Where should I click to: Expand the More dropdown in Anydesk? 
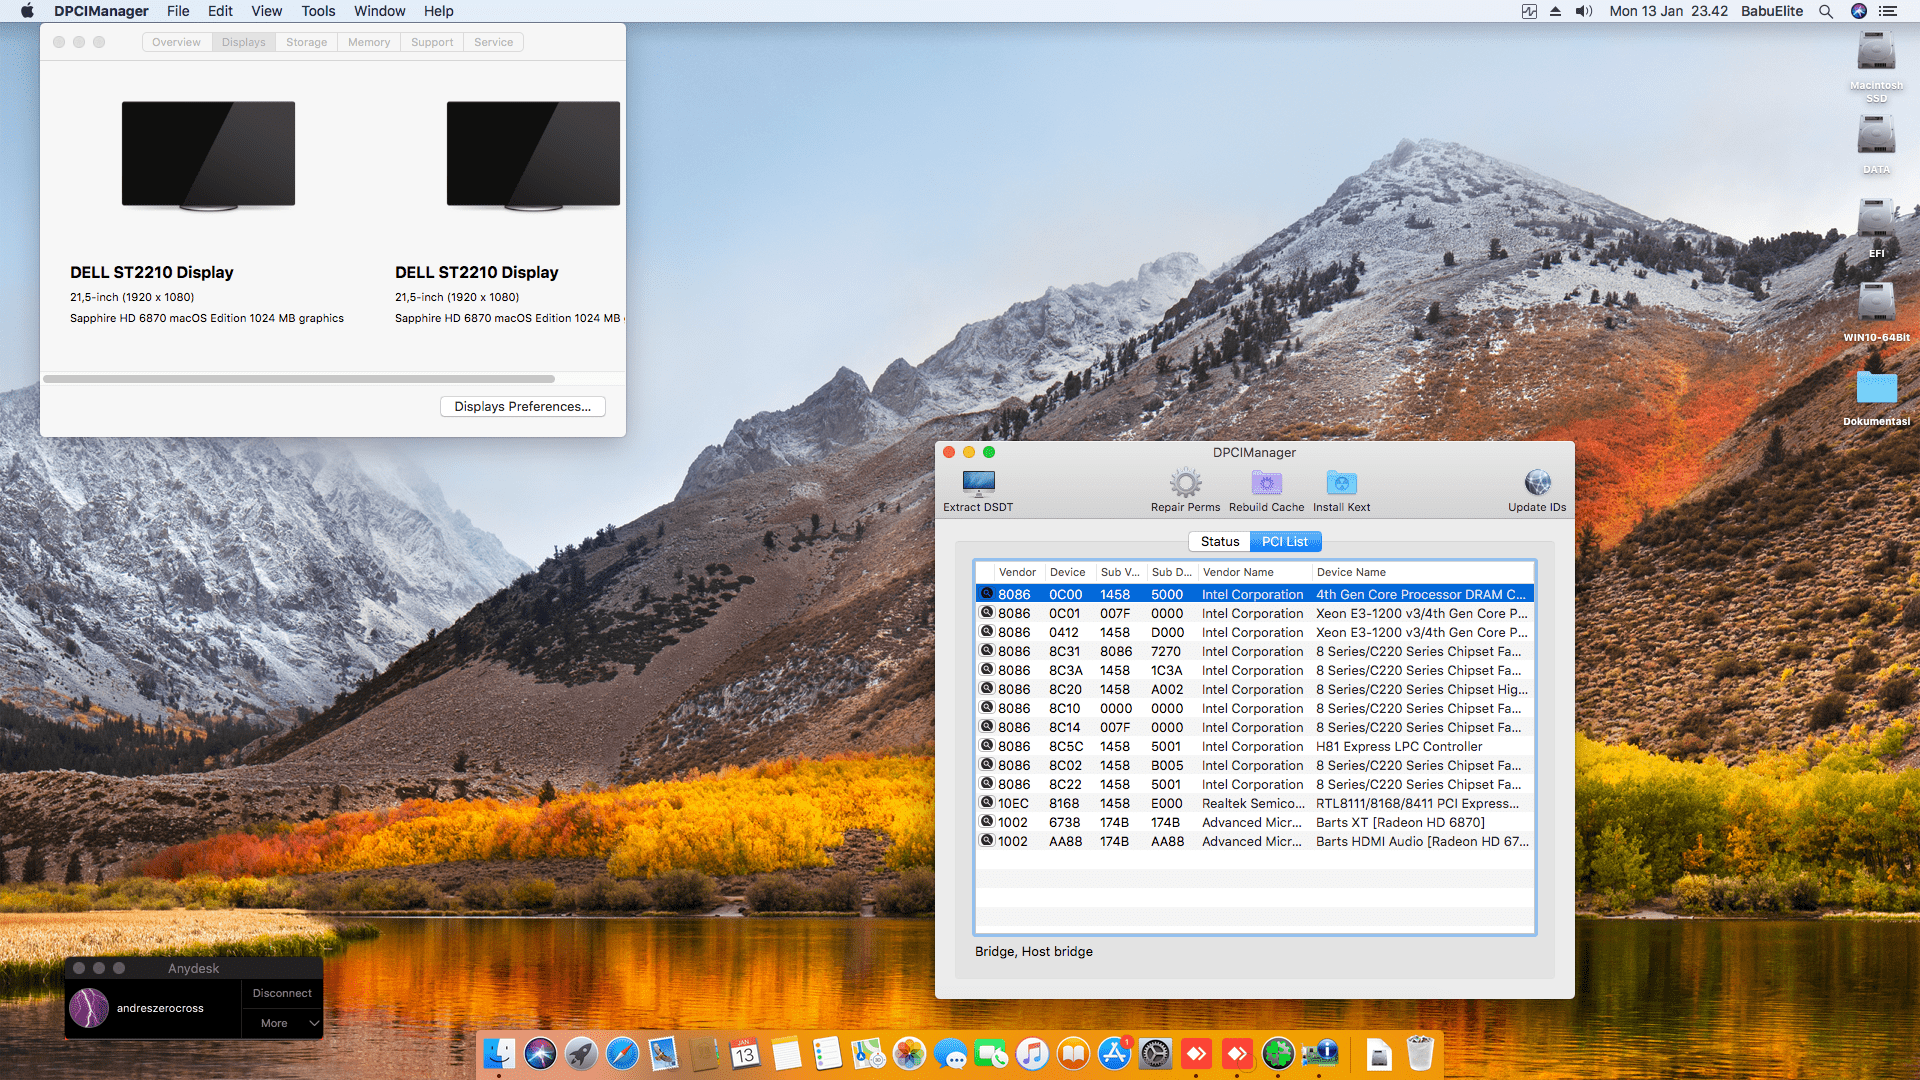[x=283, y=1023]
